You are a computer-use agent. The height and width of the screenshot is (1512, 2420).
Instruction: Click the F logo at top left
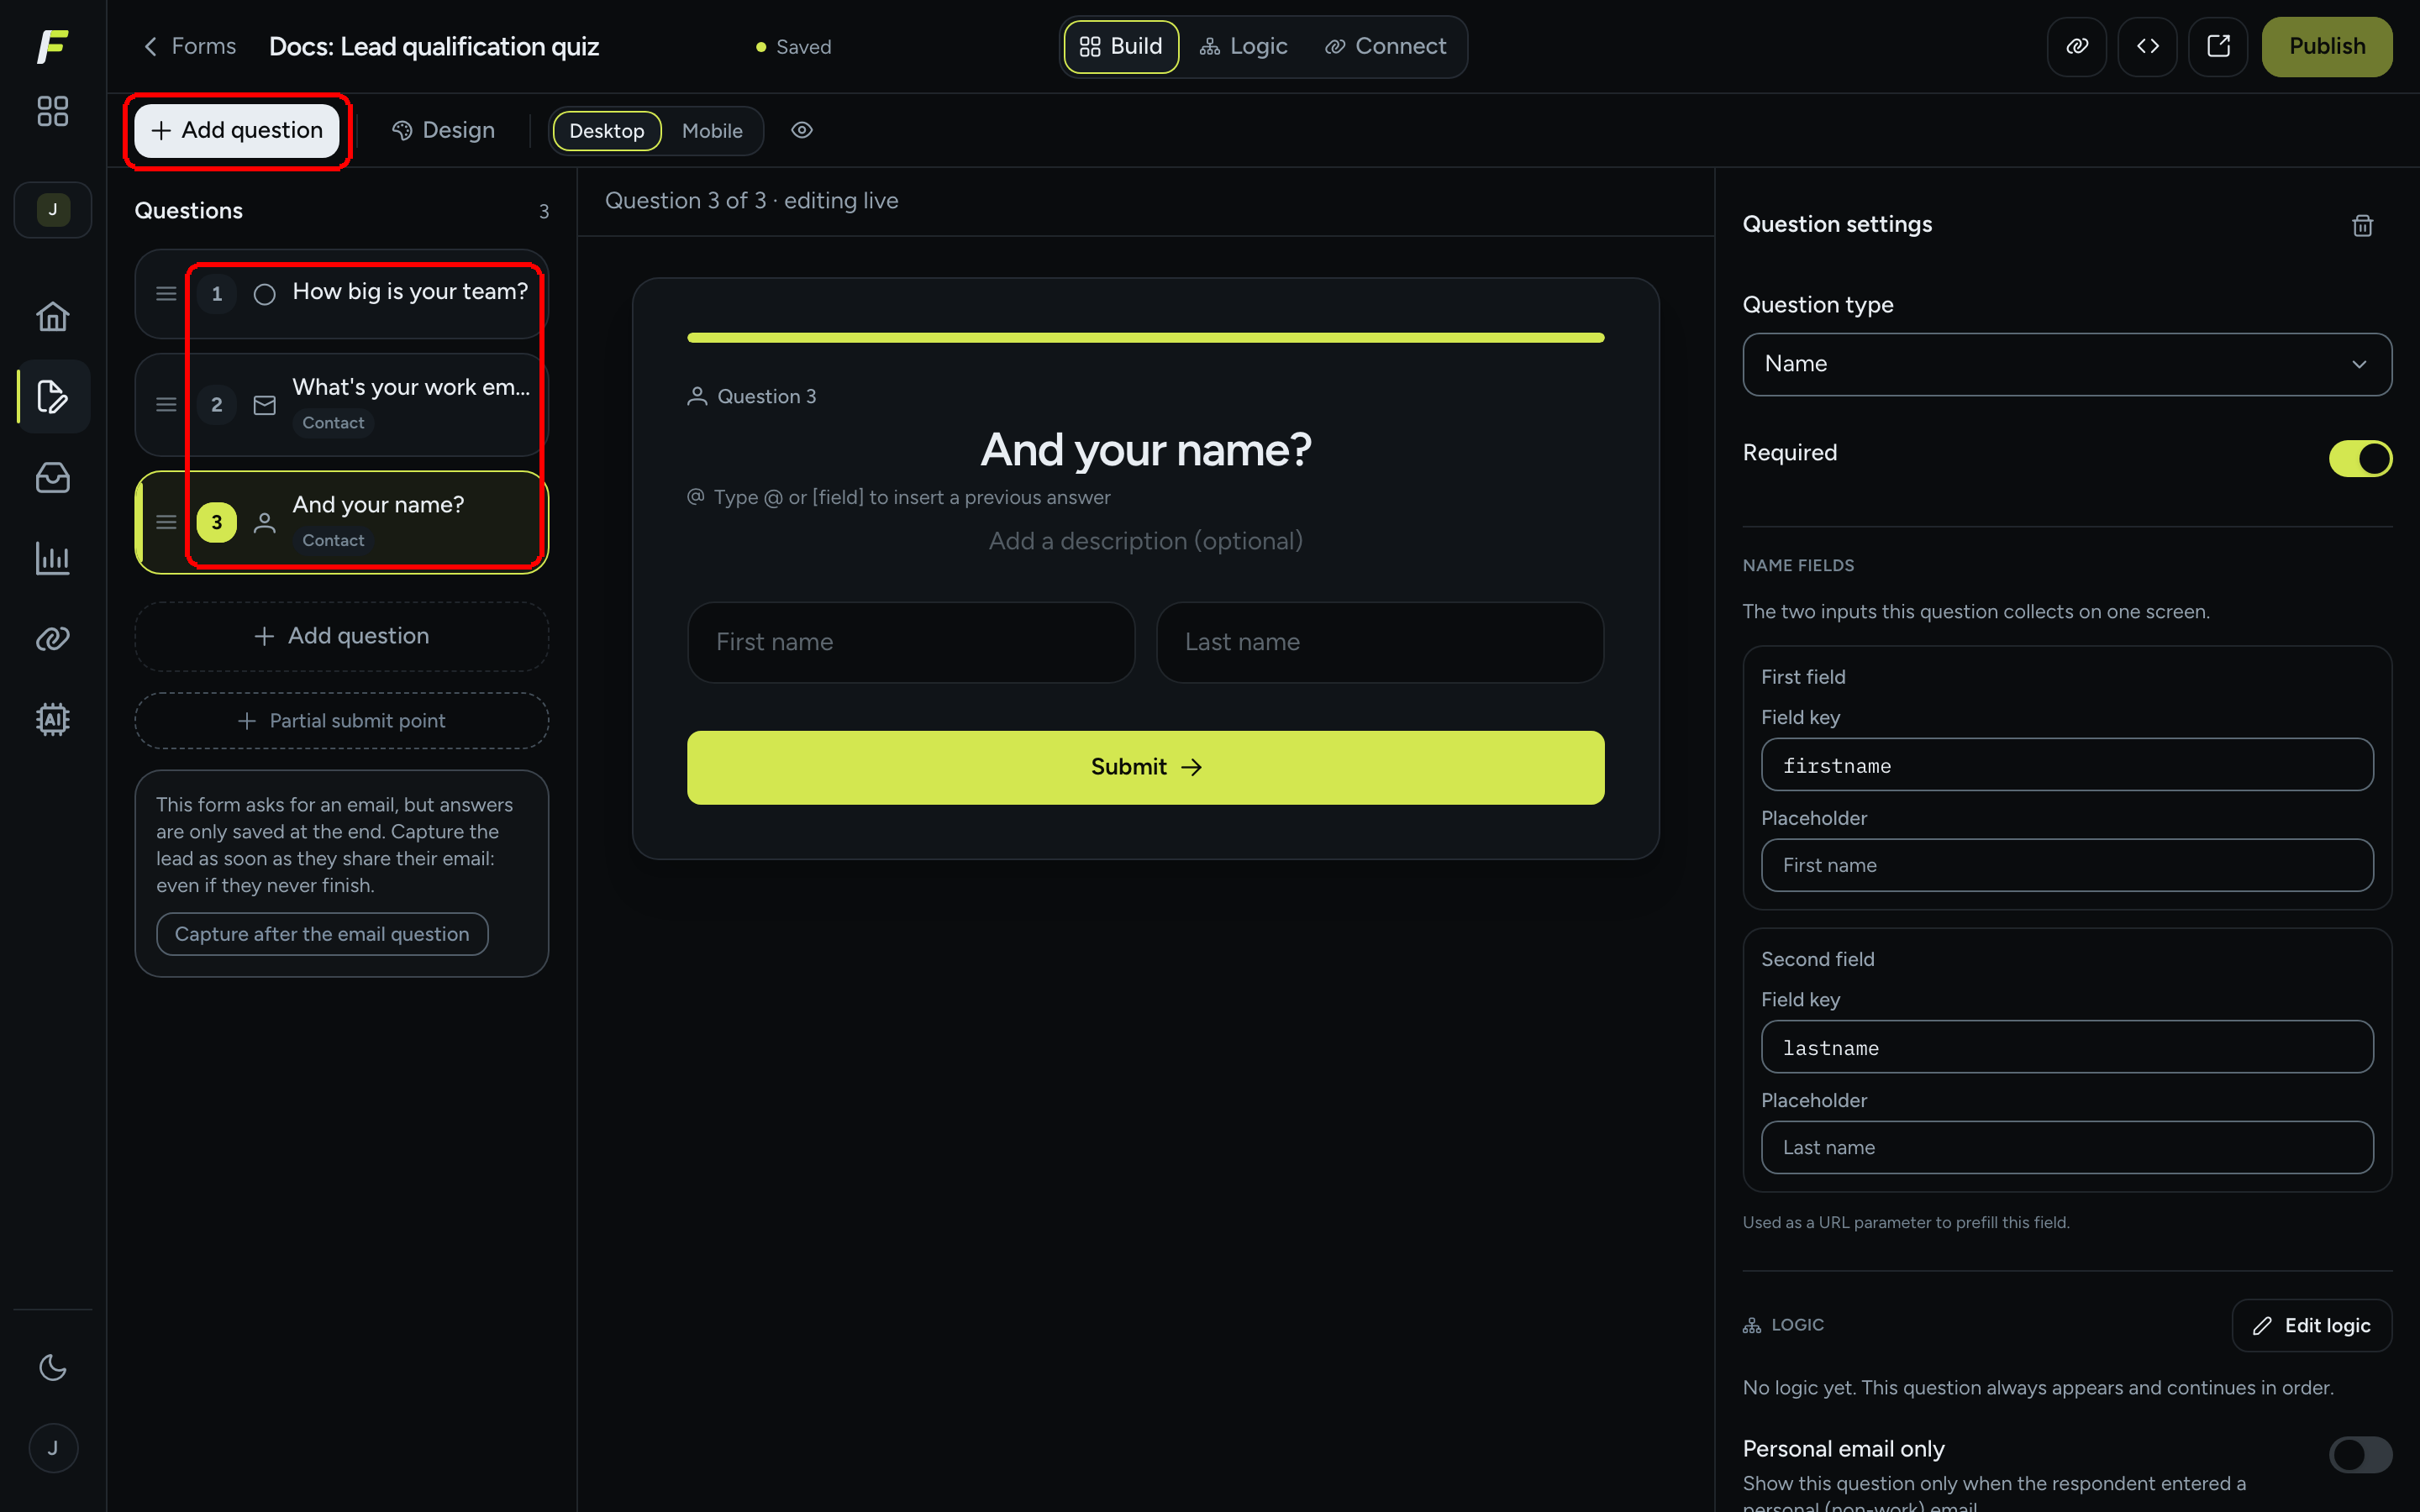click(x=52, y=46)
